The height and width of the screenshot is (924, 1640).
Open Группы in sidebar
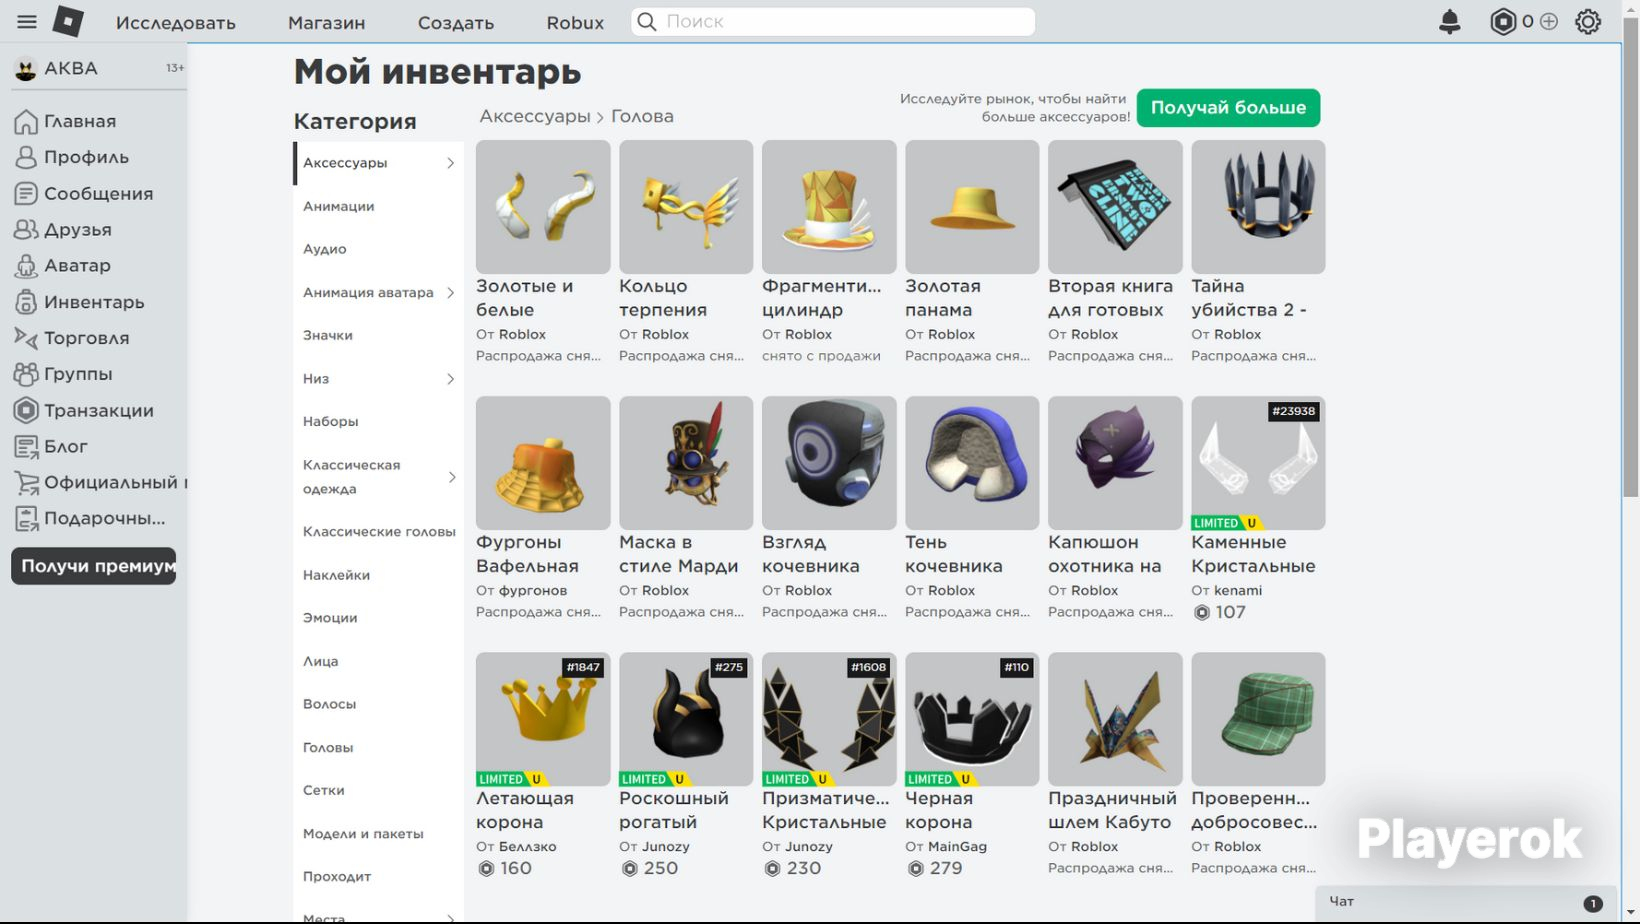pos(63,374)
